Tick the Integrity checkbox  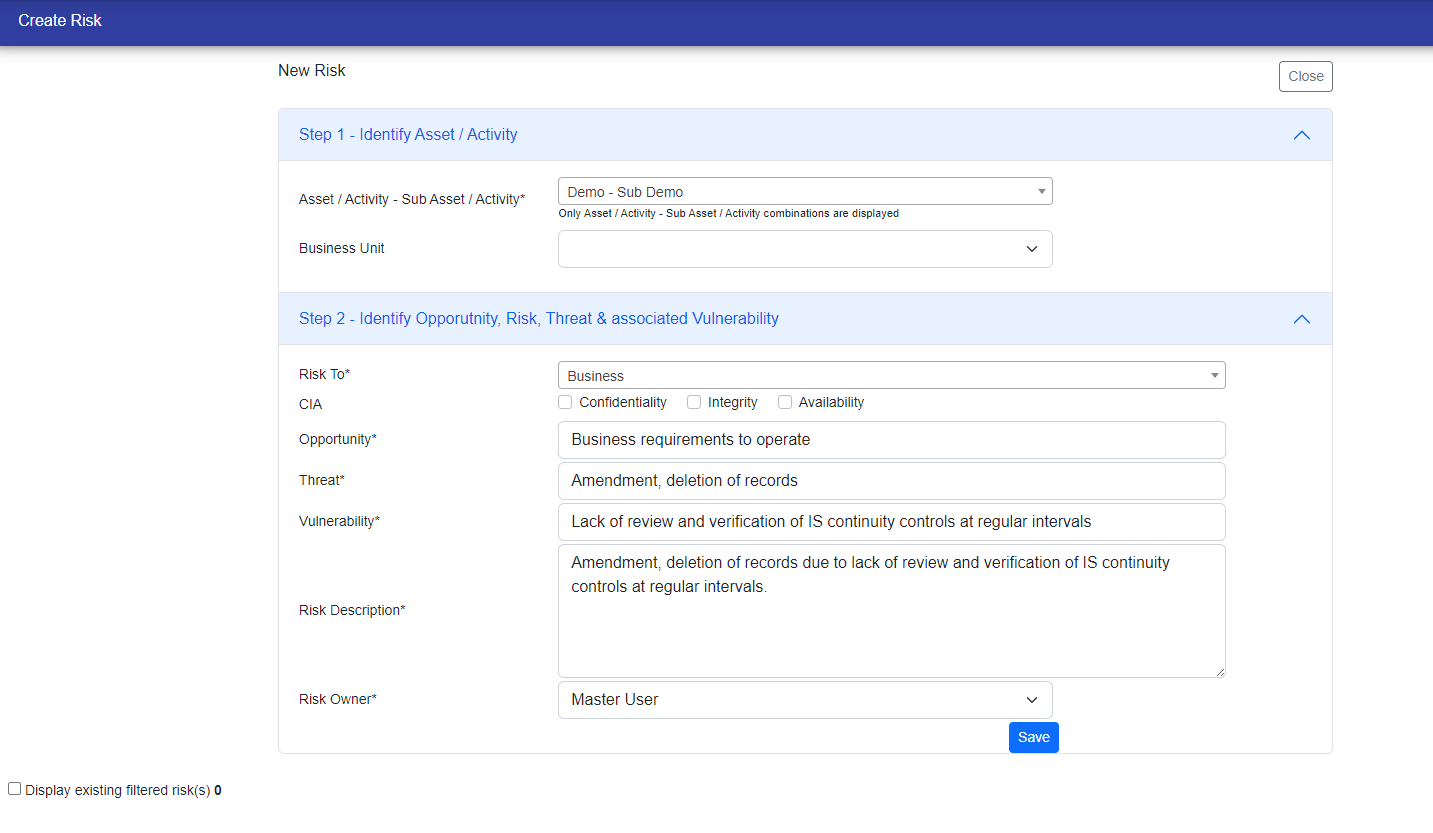[694, 402]
